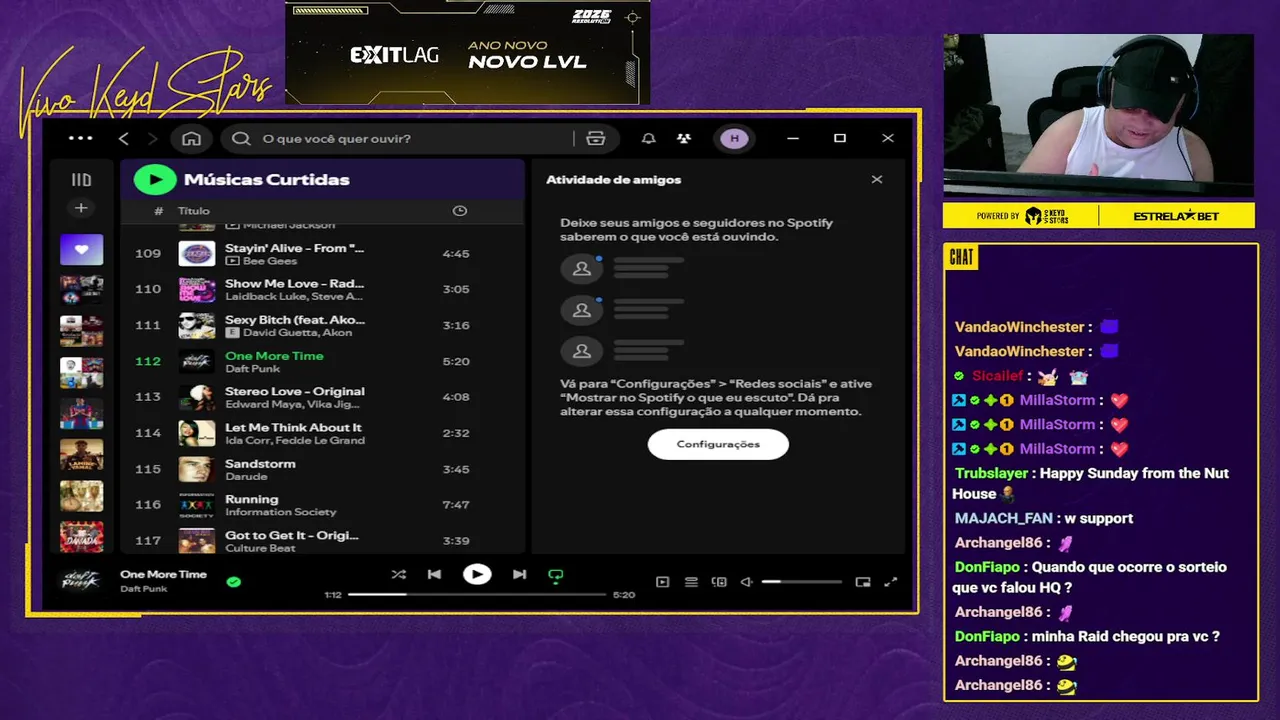
Task: Play Músicas Curtidas with green play button
Action: tap(155, 180)
